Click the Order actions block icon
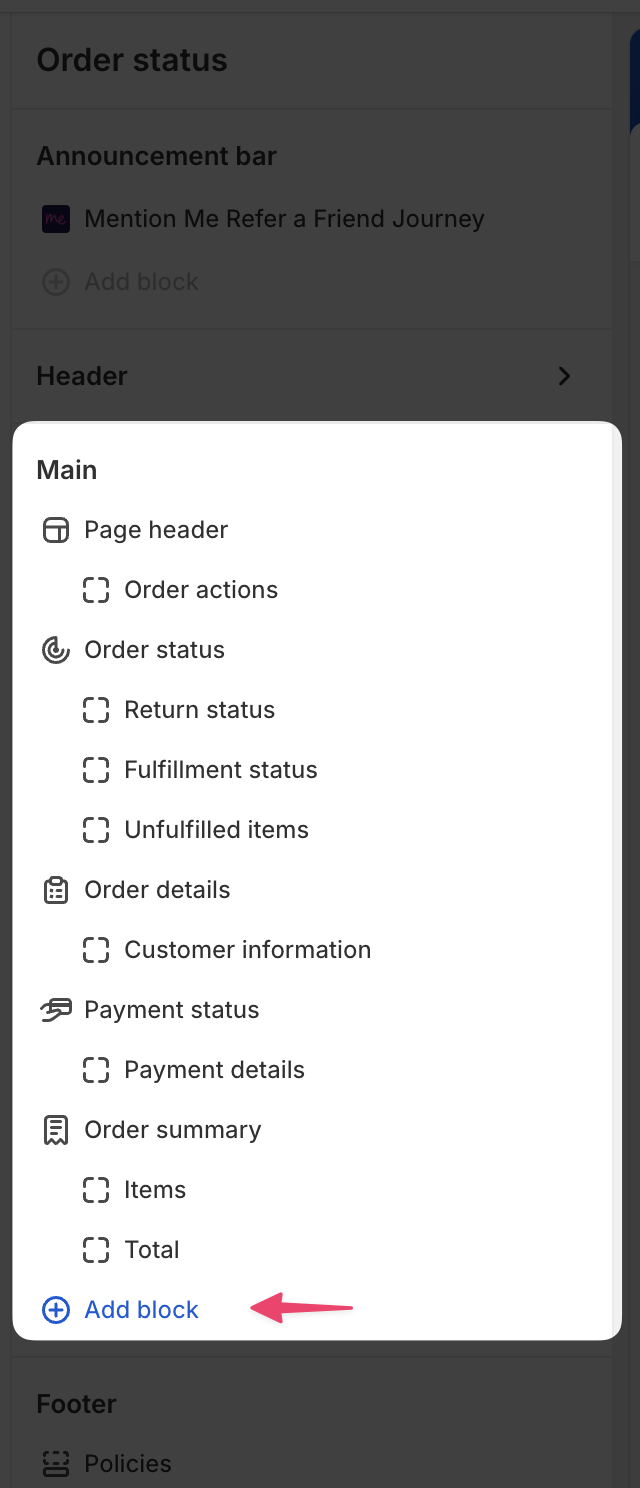 point(95,590)
